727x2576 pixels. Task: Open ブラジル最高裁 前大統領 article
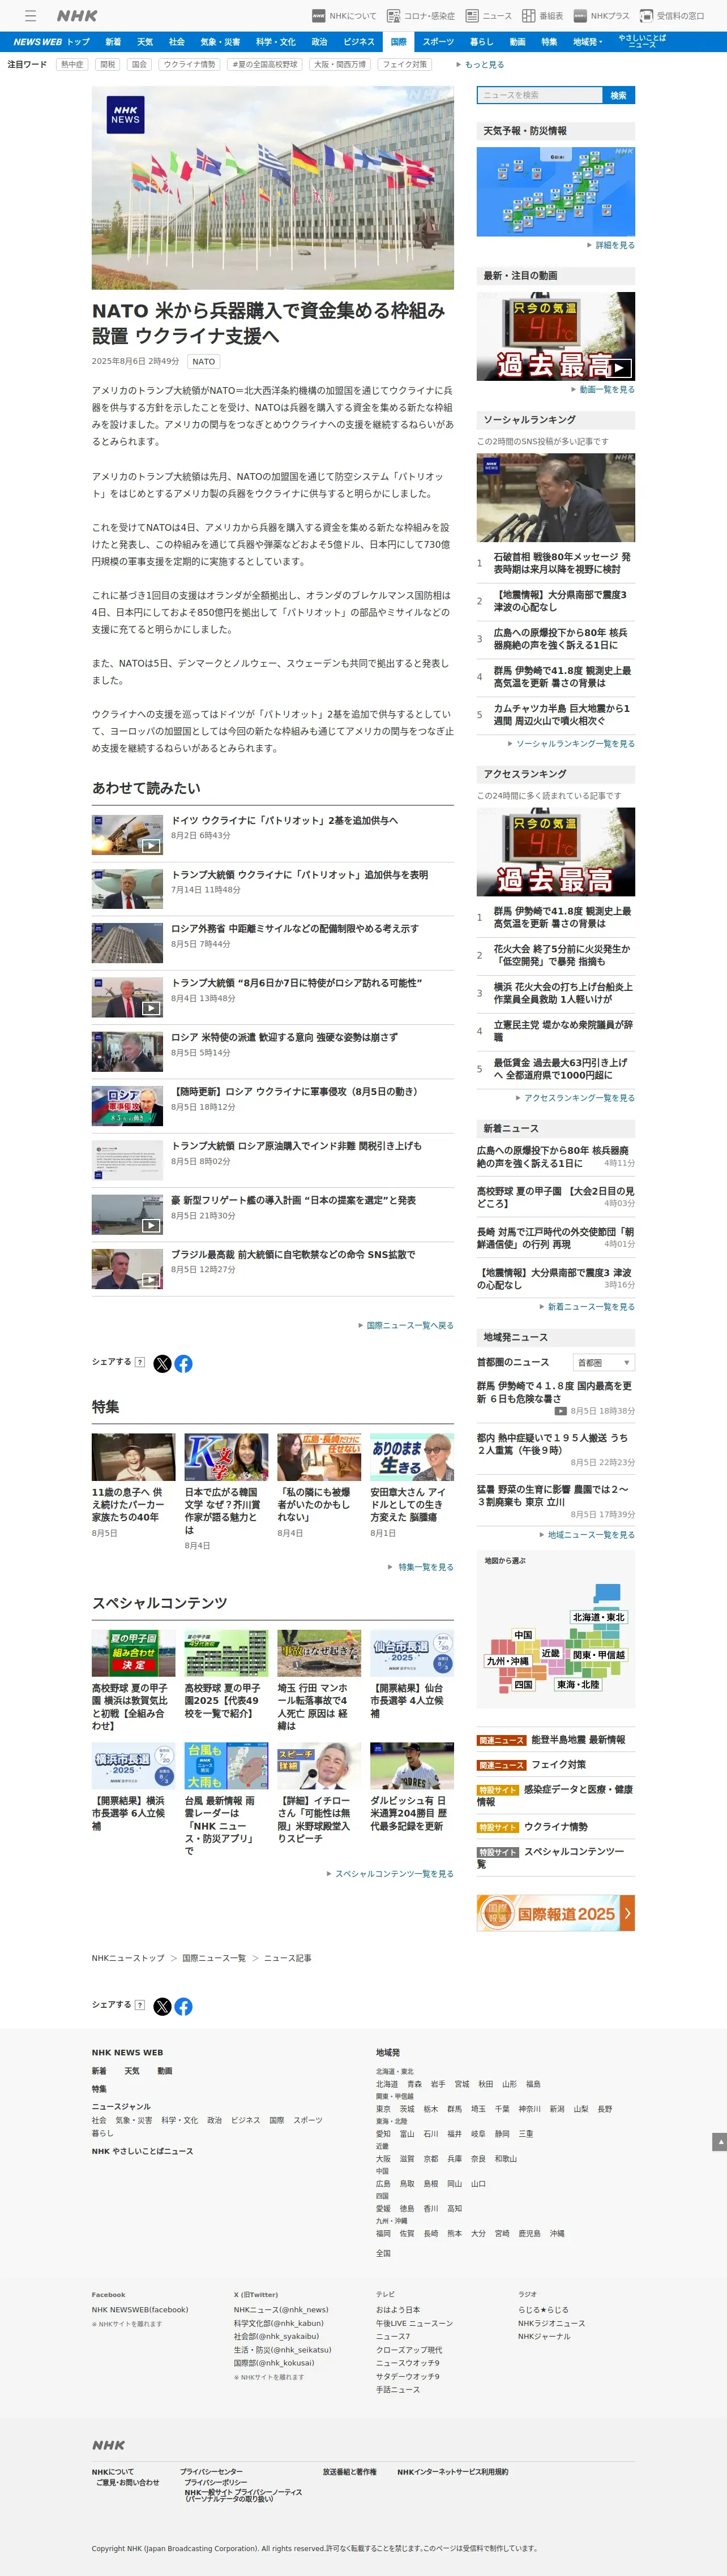[293, 1254]
